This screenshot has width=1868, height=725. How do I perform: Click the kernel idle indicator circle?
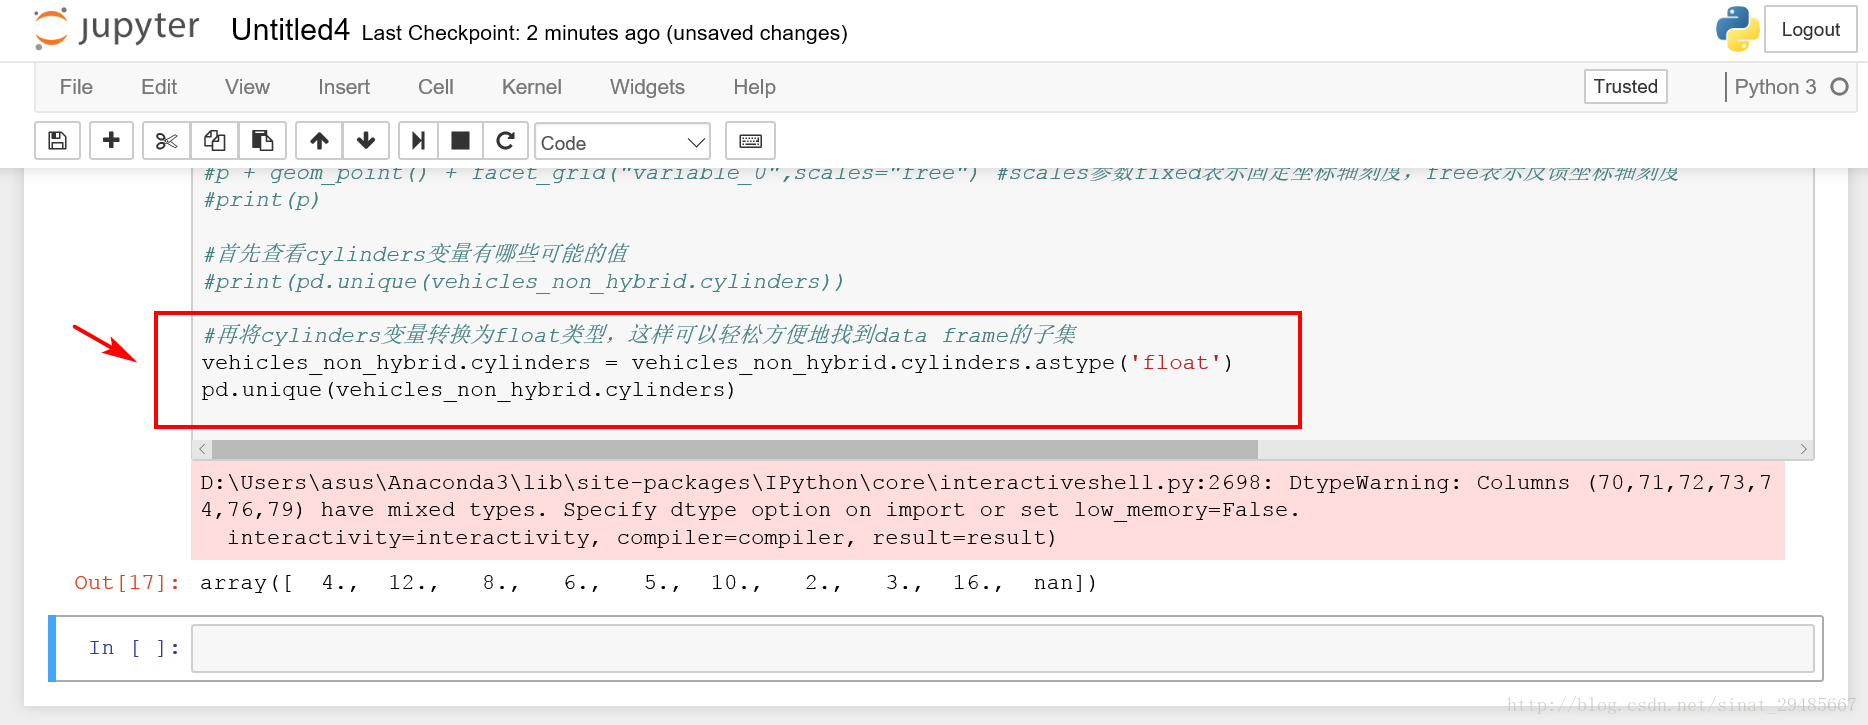tap(1839, 87)
